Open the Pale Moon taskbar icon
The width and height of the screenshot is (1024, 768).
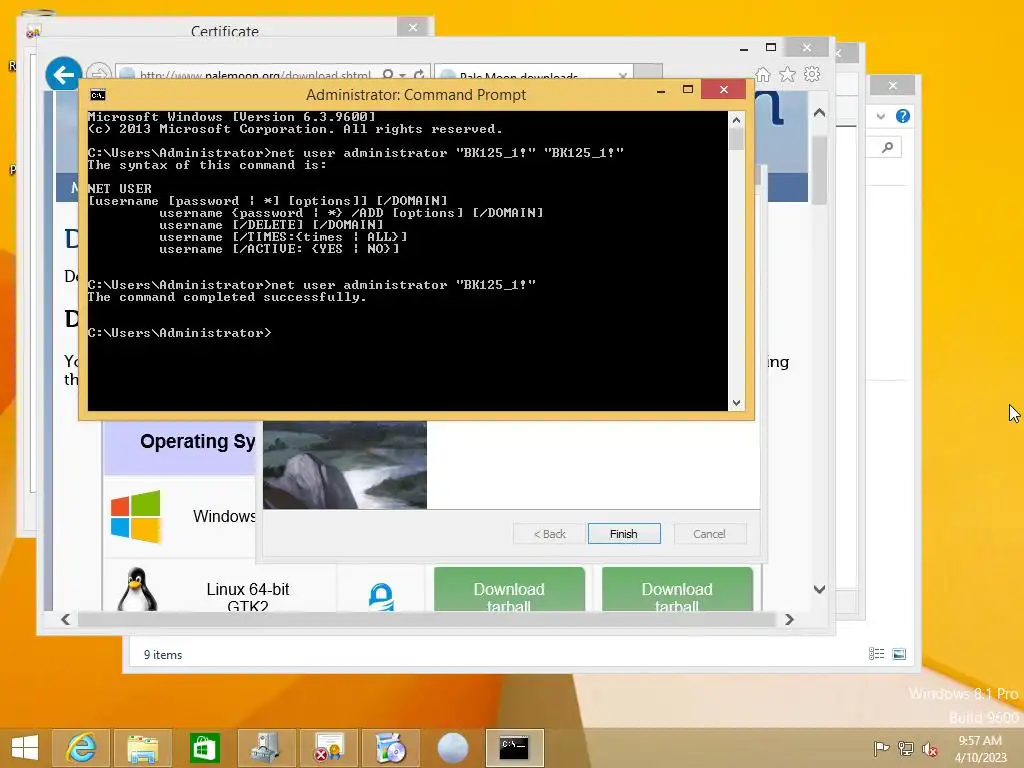pos(453,748)
